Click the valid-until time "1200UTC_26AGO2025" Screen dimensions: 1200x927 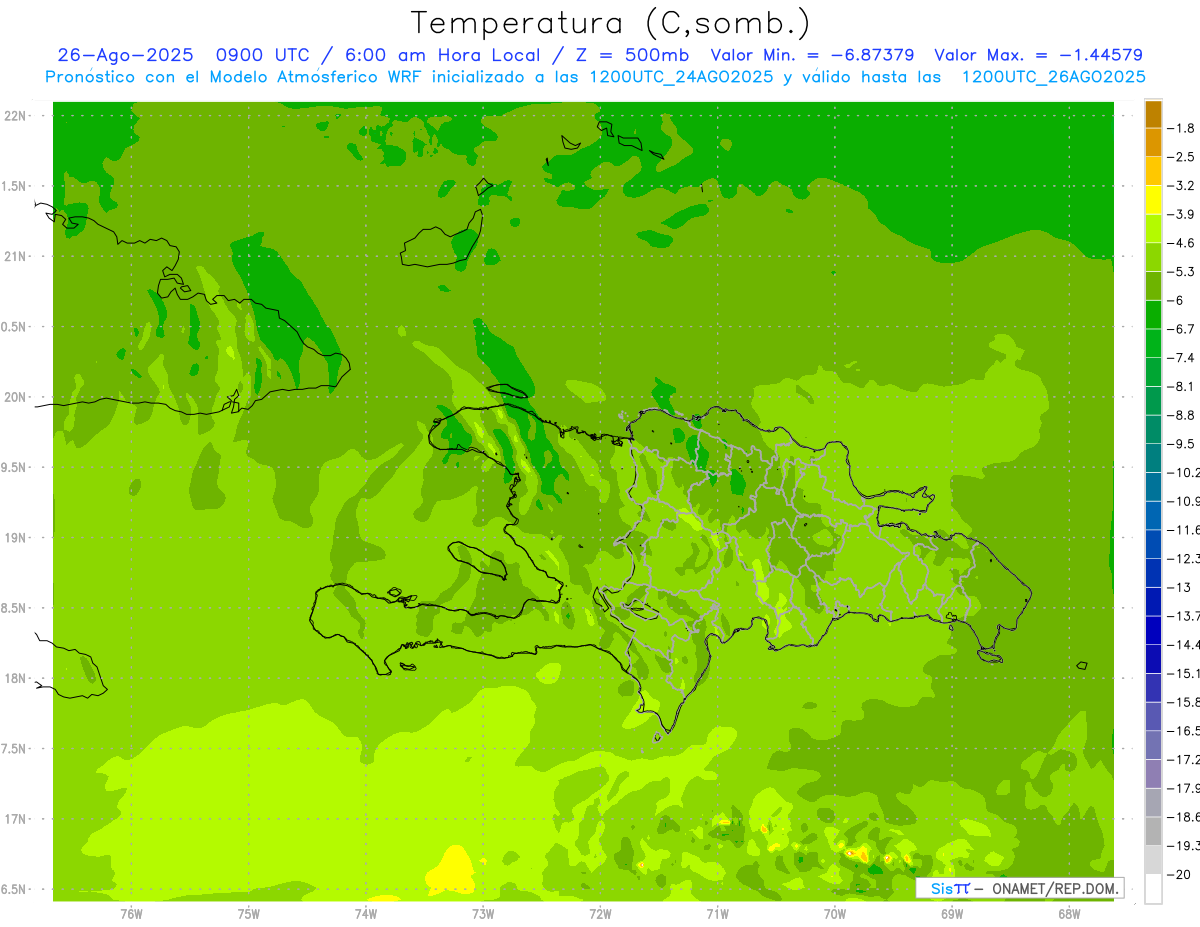click(1054, 77)
